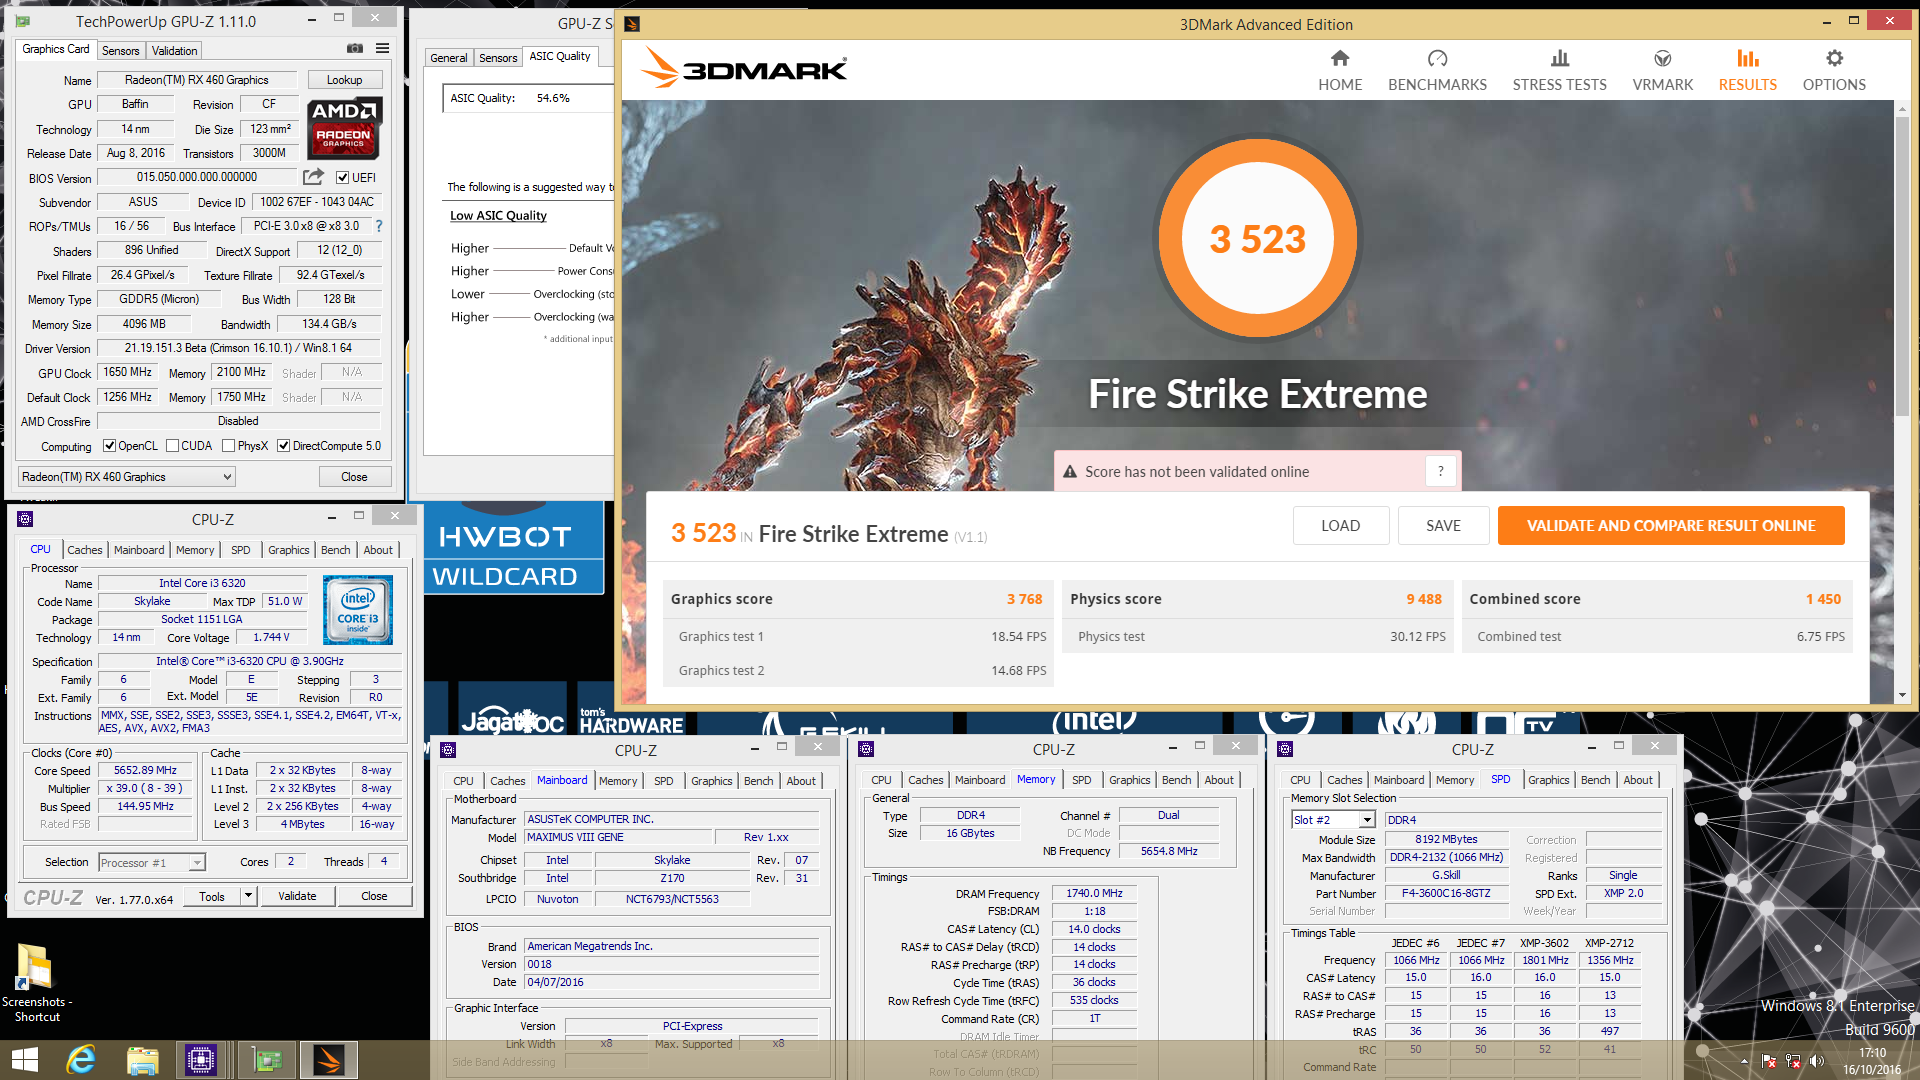The height and width of the screenshot is (1080, 1920).
Task: Open File Explorer from taskbar
Action: point(142,1060)
